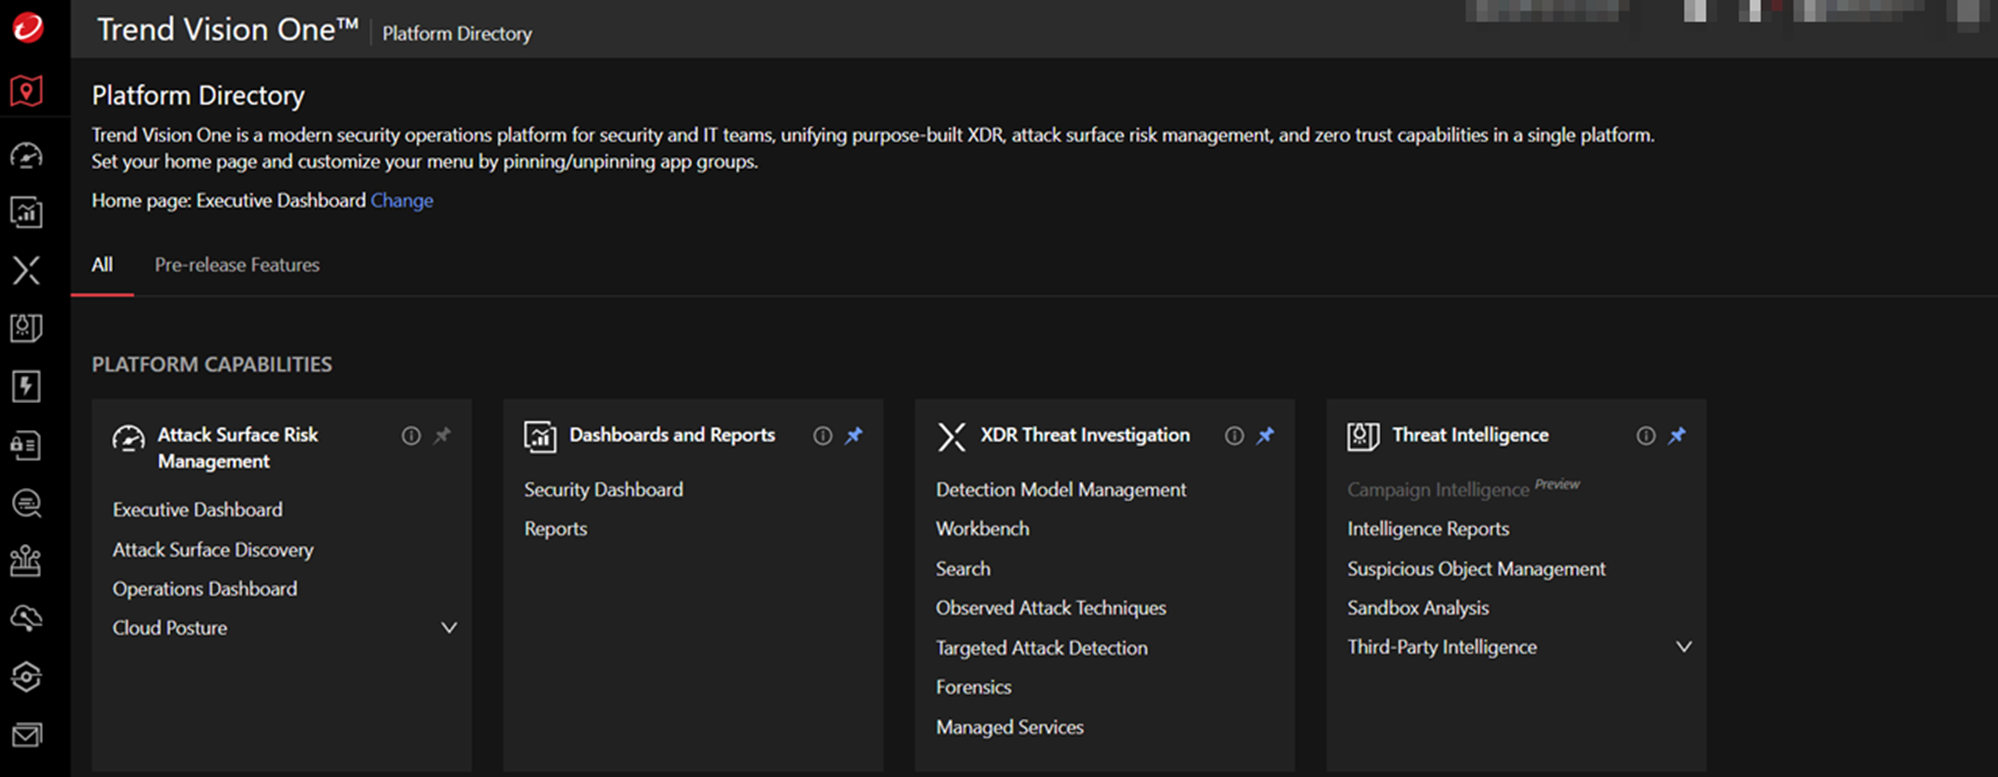Select the All tab
The image size is (1998, 777).
click(x=102, y=265)
